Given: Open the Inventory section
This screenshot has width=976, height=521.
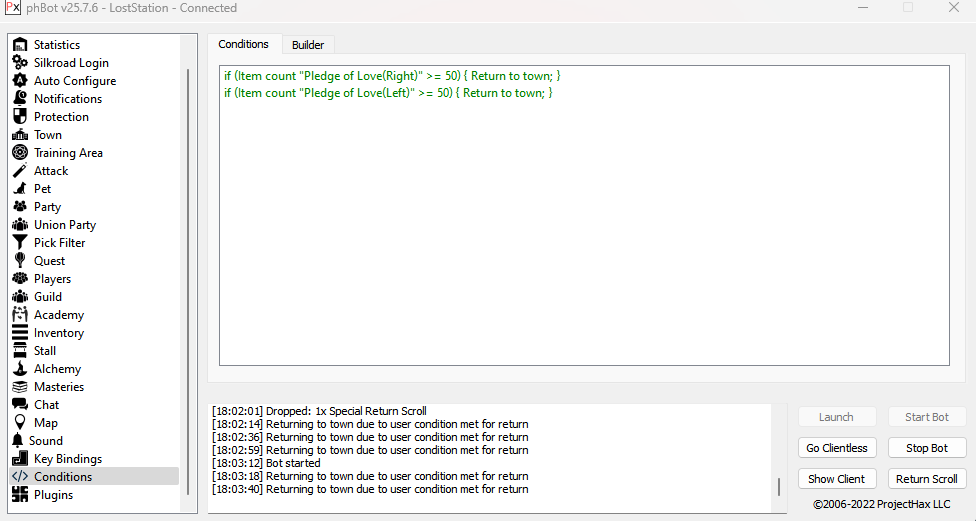Looking at the screenshot, I should click(58, 333).
